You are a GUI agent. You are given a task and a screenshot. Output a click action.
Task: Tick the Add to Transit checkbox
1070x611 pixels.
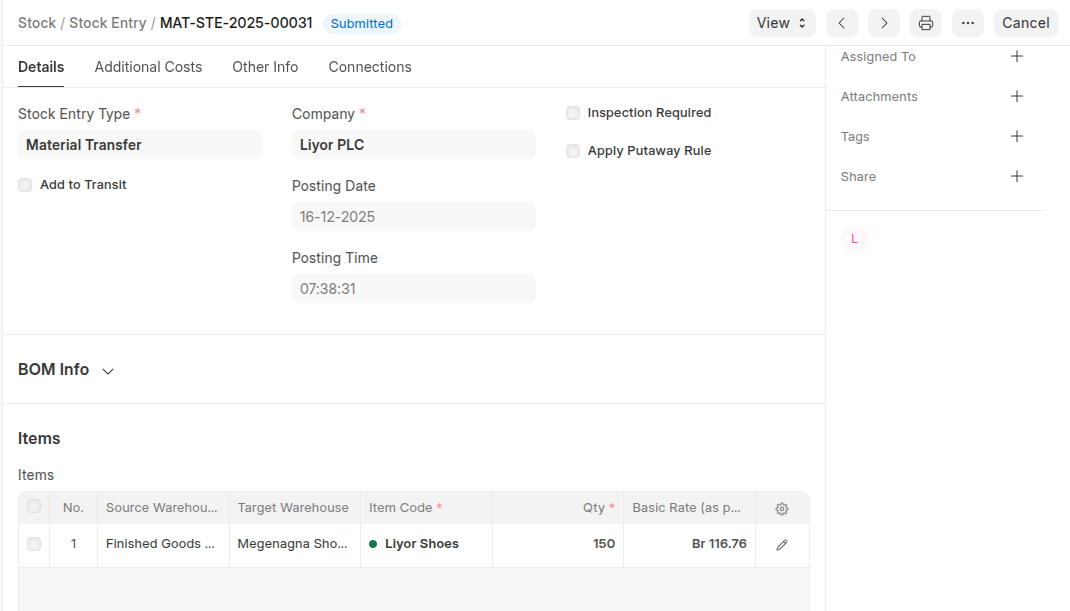(x=25, y=185)
